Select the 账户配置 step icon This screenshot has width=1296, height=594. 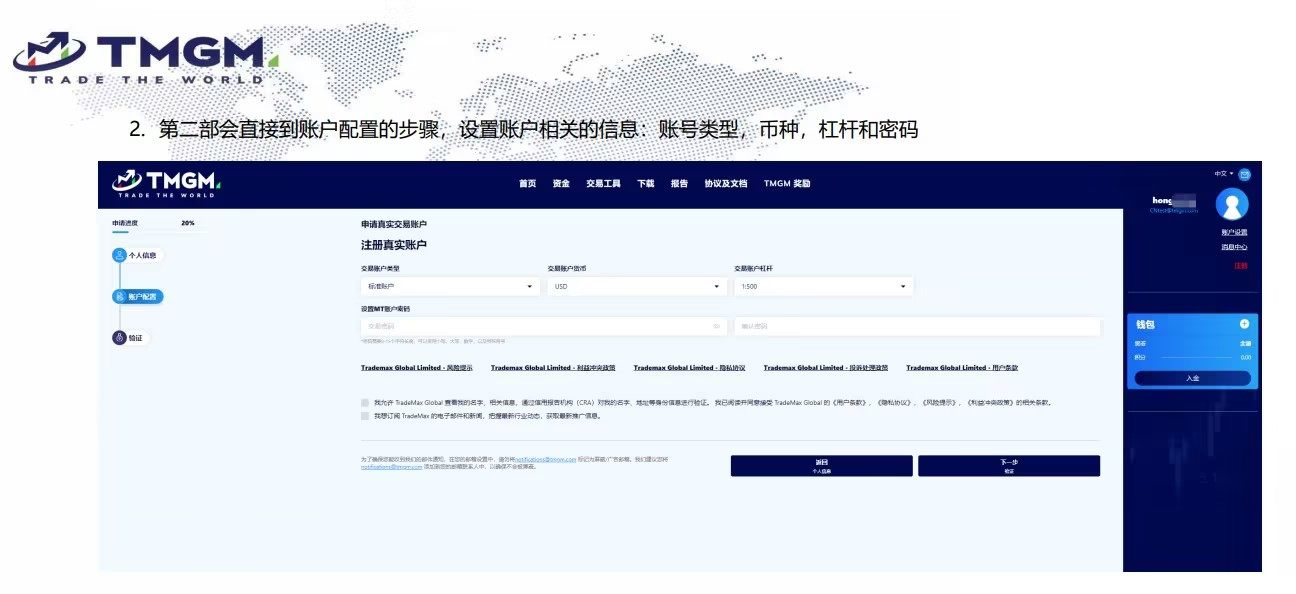(x=119, y=297)
